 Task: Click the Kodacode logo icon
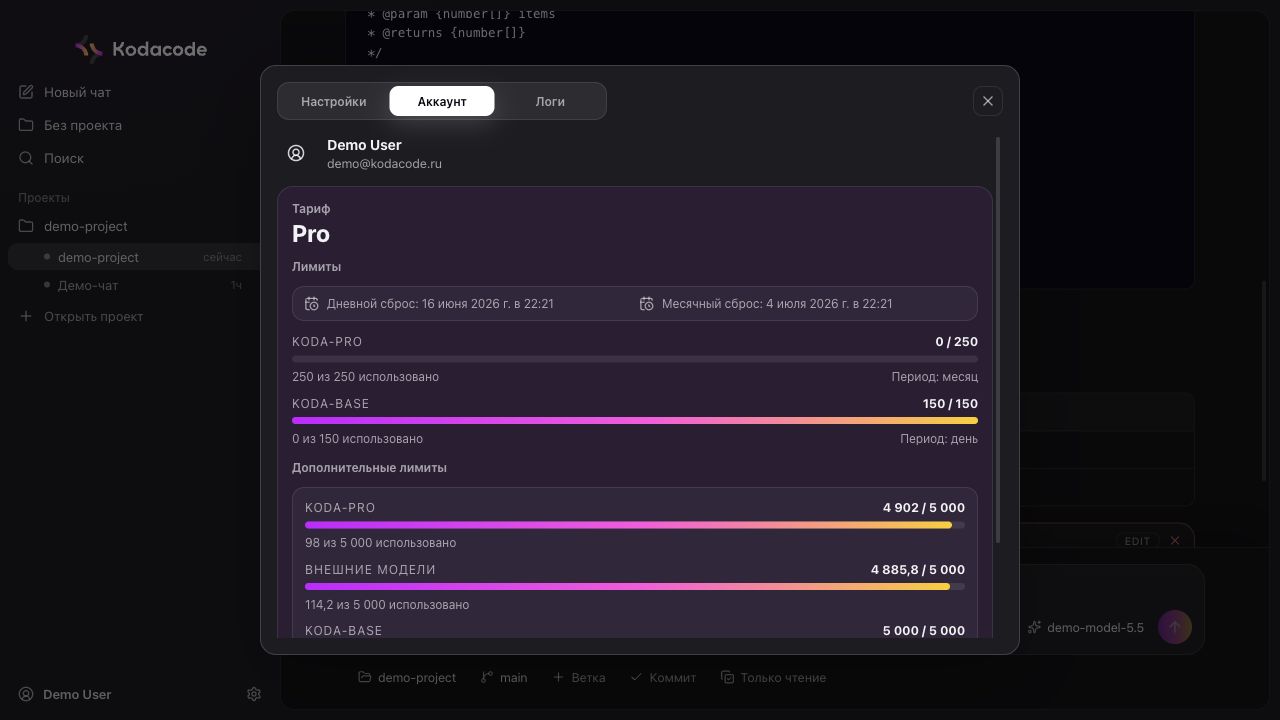pyautogui.click(x=89, y=49)
